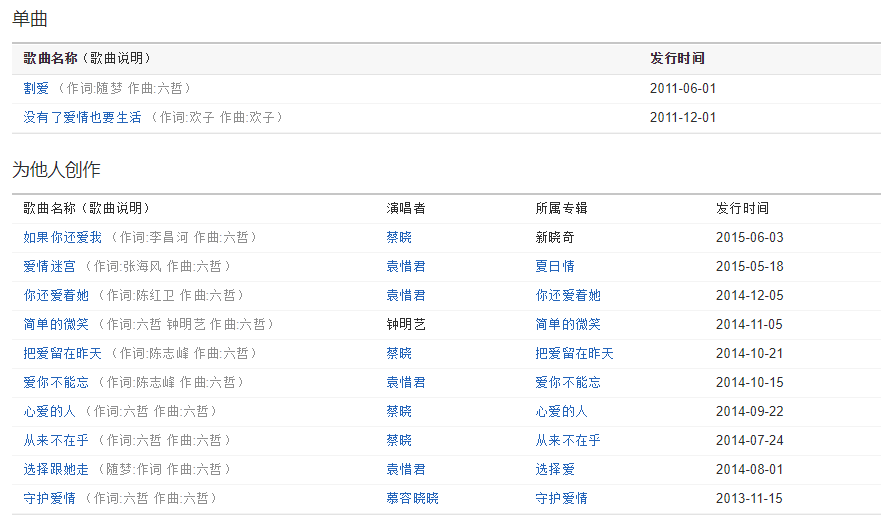Click the date 2015-05-18
This screenshot has height=518, width=886.
tap(749, 266)
